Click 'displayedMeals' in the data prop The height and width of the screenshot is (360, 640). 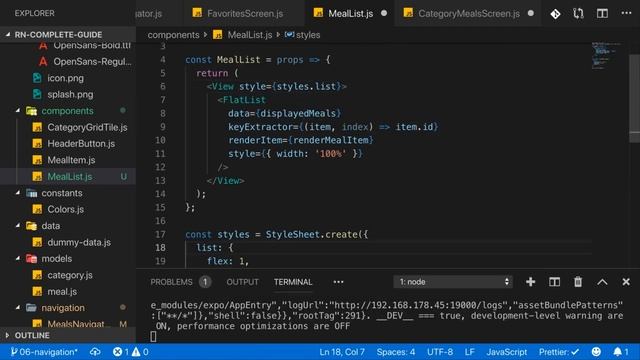coord(298,113)
